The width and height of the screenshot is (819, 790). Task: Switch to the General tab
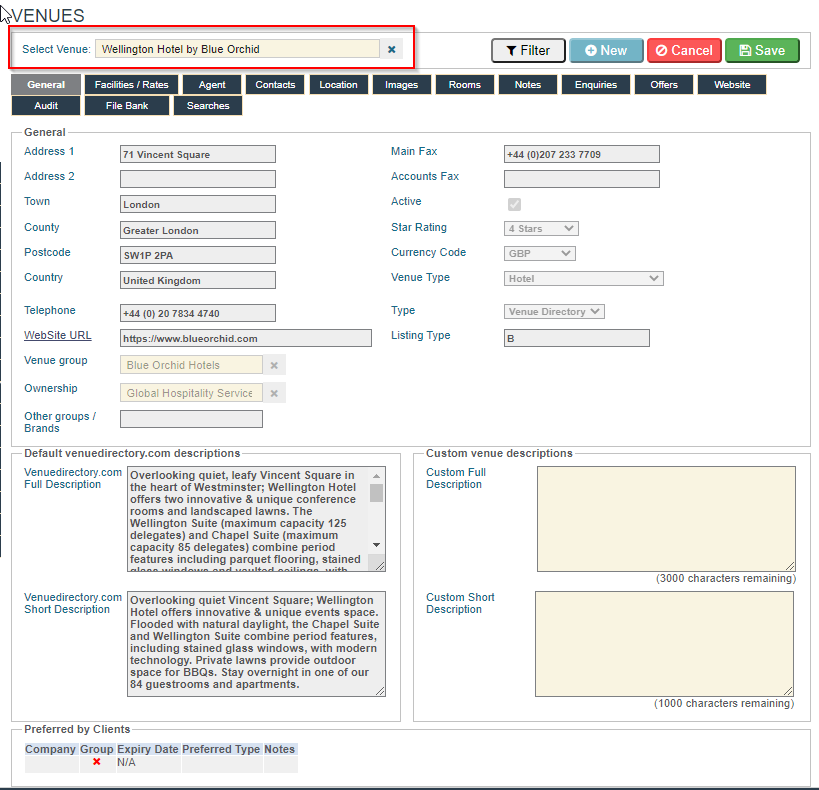(x=46, y=85)
